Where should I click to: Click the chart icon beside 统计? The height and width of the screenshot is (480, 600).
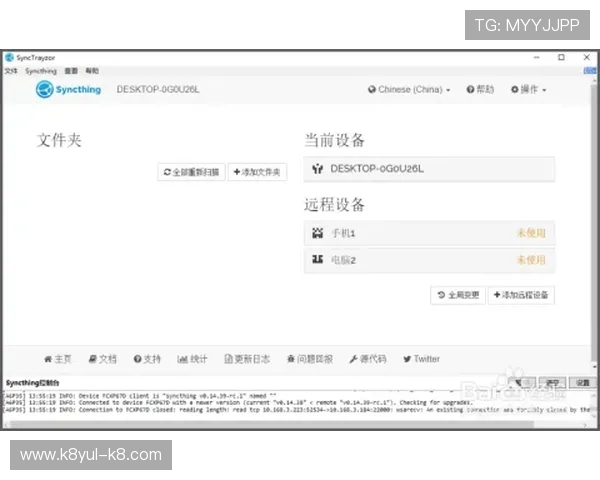(182, 359)
